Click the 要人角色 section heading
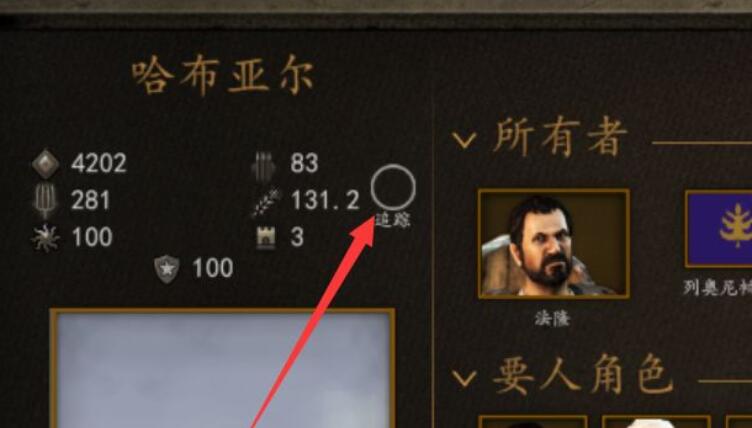 pos(582,375)
